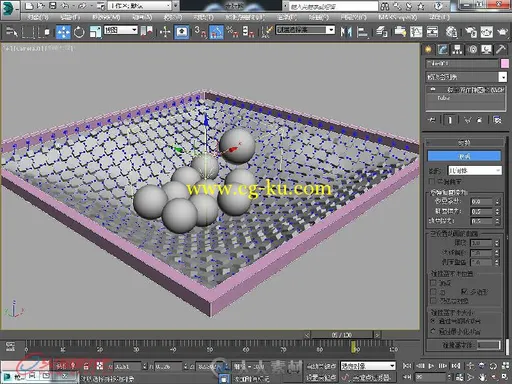The width and height of the screenshot is (512, 384).
Task: Select the second radio button option
Action: [433, 331]
